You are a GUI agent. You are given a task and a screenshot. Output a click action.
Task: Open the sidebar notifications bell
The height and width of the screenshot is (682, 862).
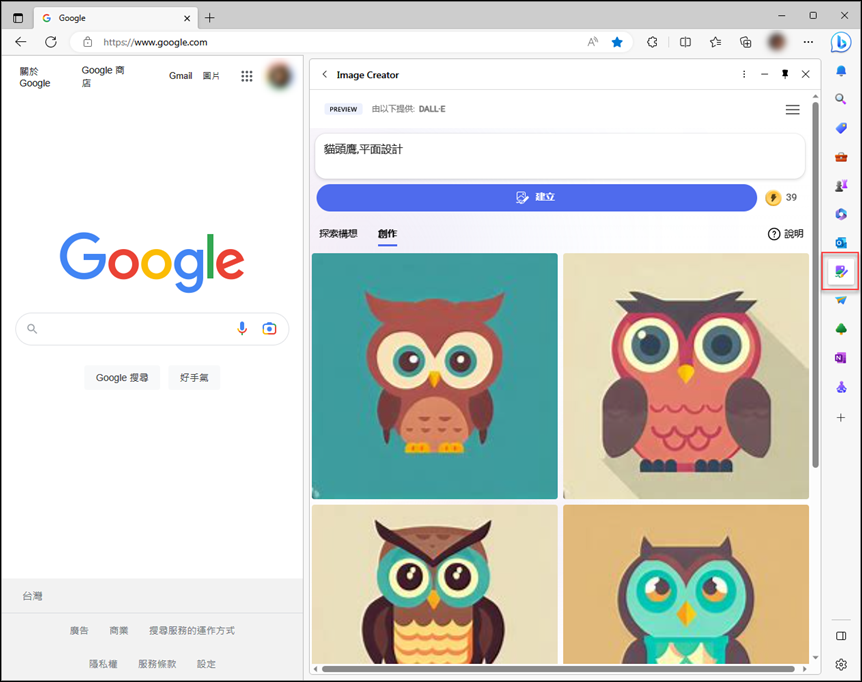tap(841, 71)
